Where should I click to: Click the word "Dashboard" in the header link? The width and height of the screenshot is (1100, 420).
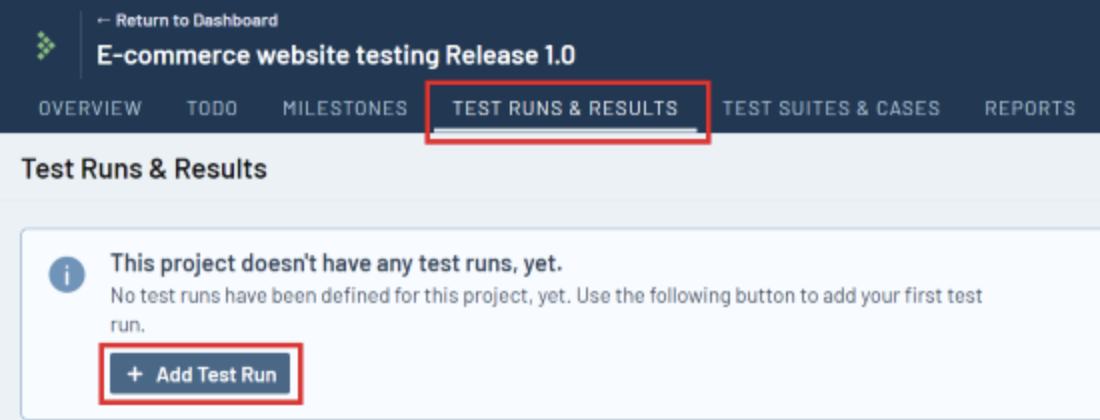[240, 20]
